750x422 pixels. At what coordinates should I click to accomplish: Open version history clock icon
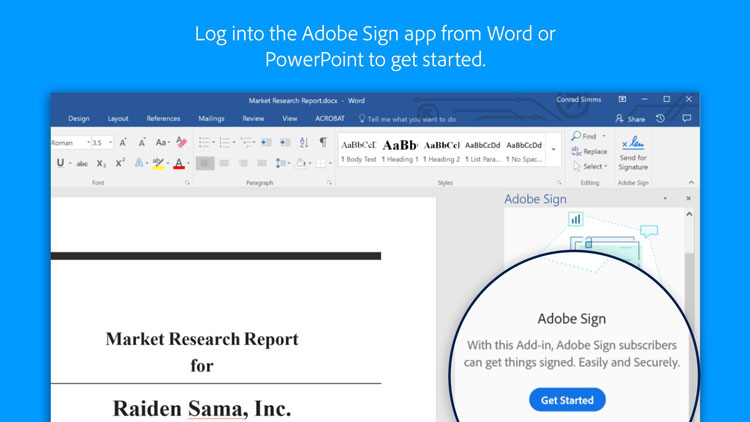[661, 118]
